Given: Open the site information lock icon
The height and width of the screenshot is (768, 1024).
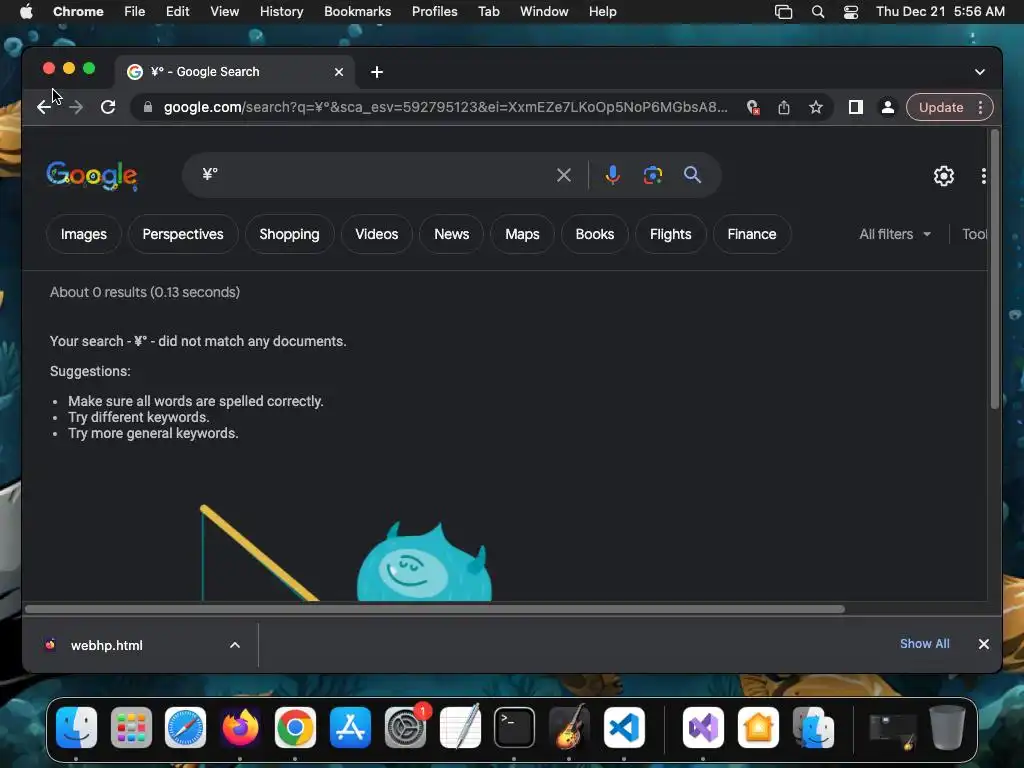Looking at the screenshot, I should pos(148,107).
